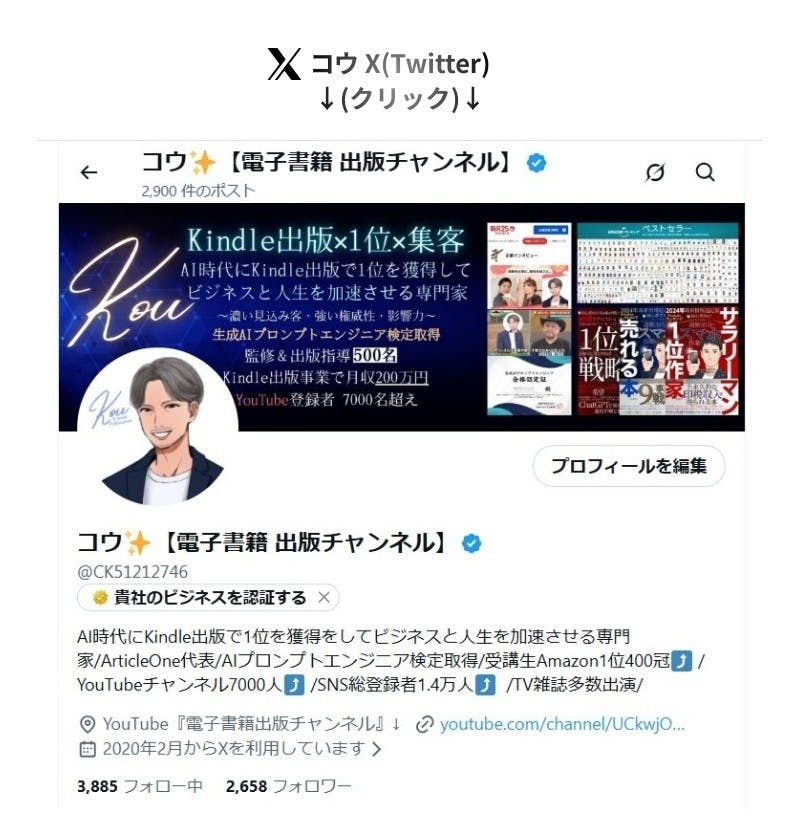Click the chain link icon beside URL
The height and width of the screenshot is (835, 800).
click(425, 724)
